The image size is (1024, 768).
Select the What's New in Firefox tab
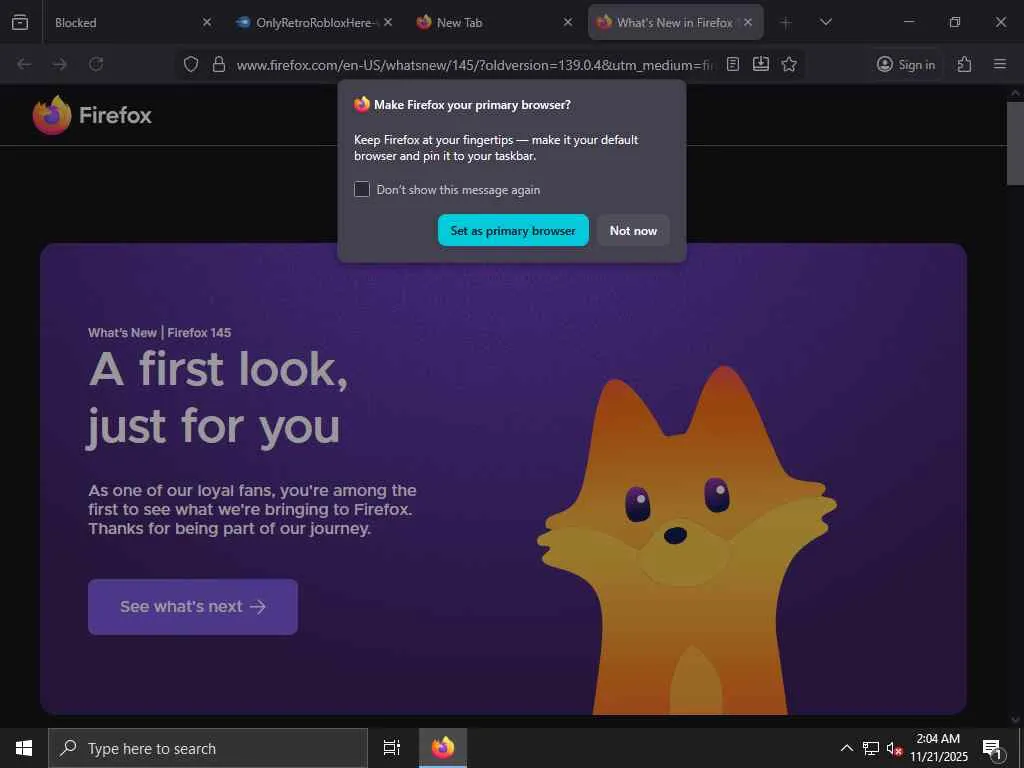pos(675,22)
